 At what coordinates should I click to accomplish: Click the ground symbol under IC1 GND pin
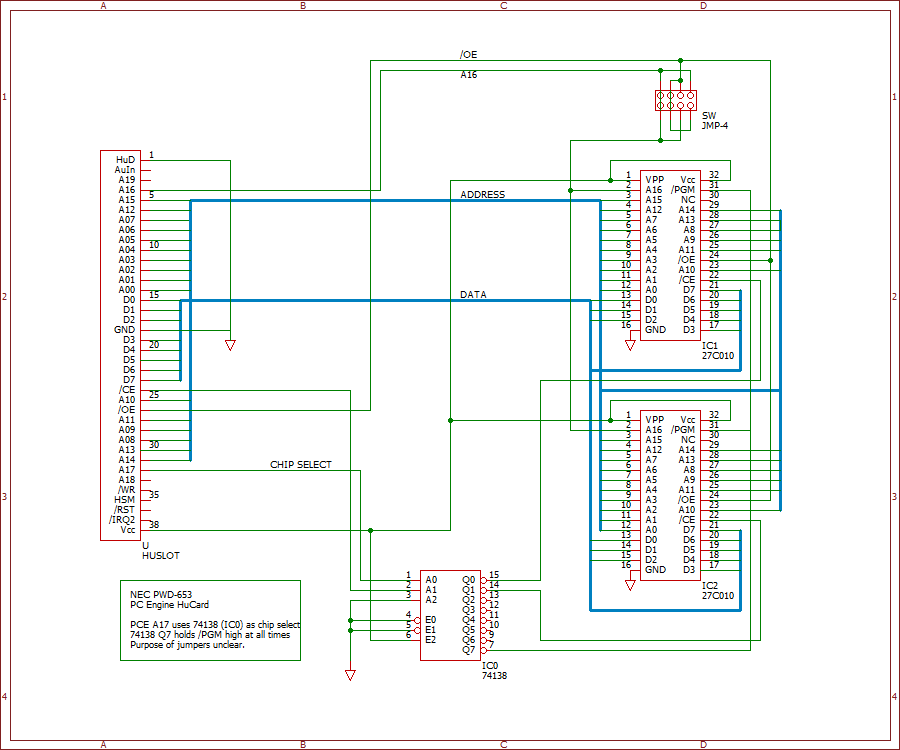click(x=630, y=345)
